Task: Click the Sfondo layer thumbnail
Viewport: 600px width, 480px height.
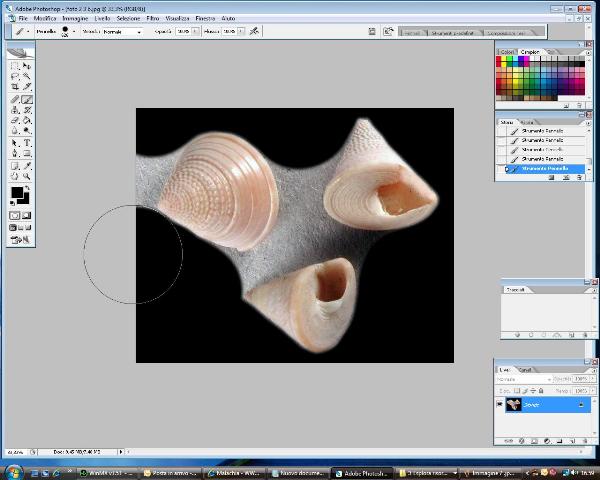Action: 513,405
